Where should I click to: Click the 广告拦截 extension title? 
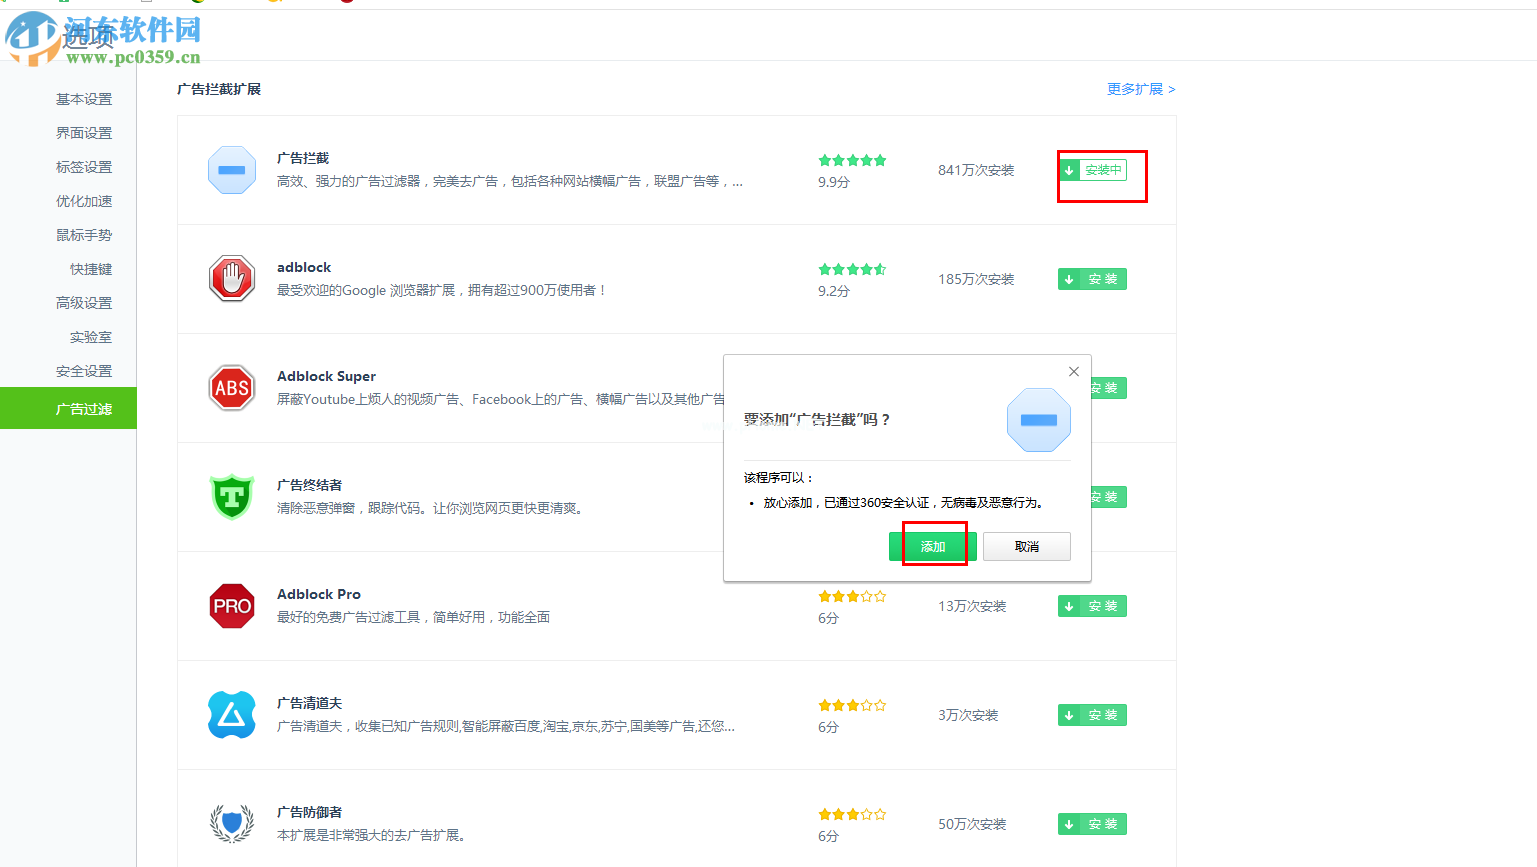point(303,158)
